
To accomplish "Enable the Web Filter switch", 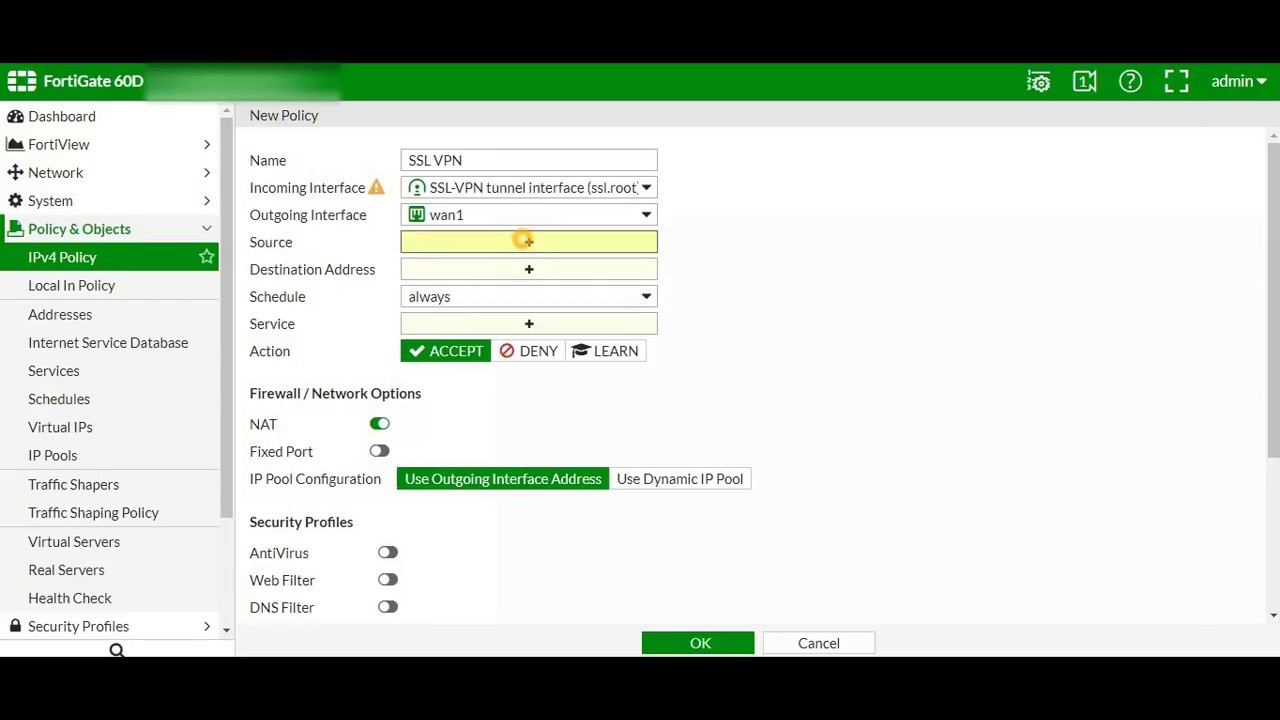I will [388, 579].
